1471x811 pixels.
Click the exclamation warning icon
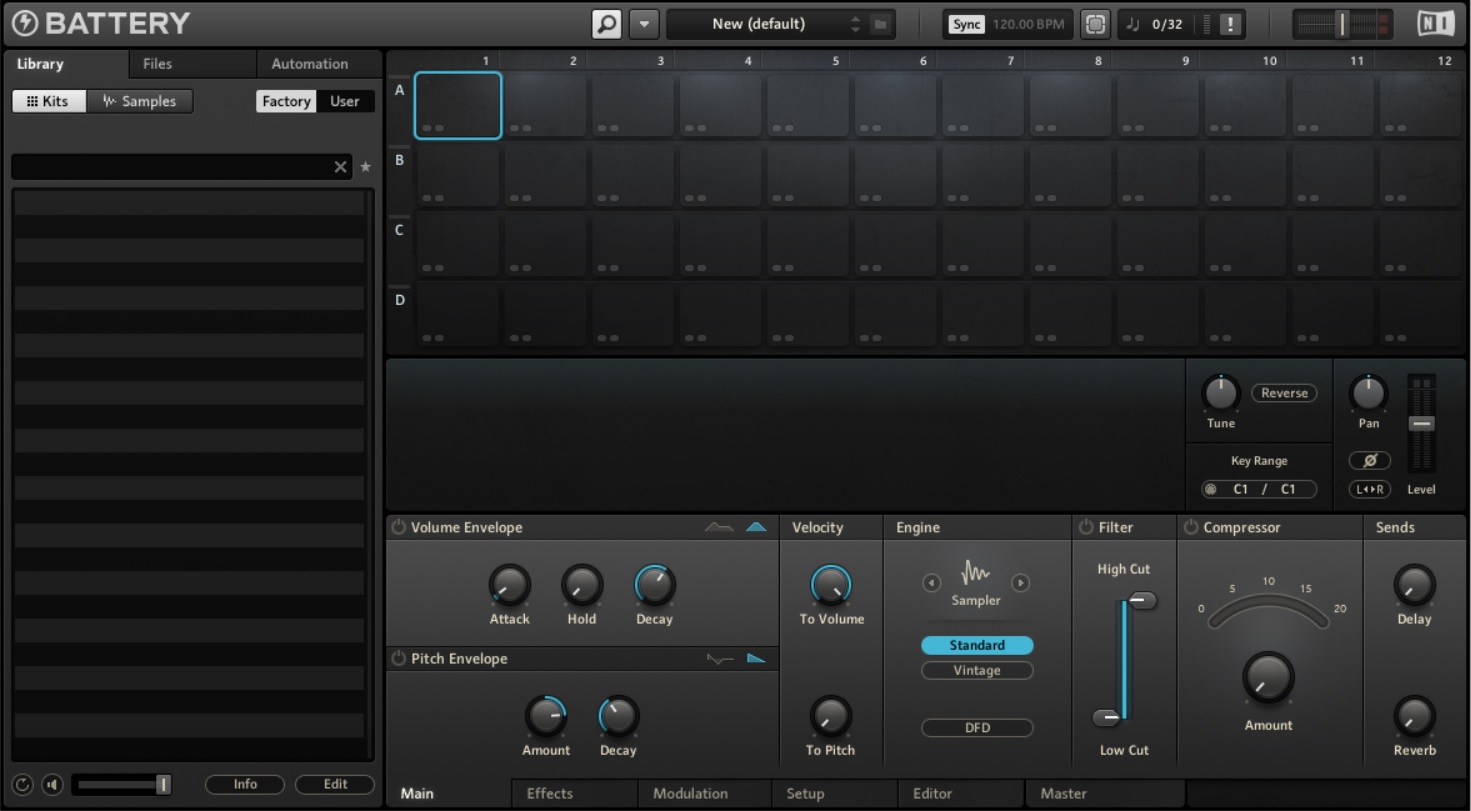coord(1231,24)
